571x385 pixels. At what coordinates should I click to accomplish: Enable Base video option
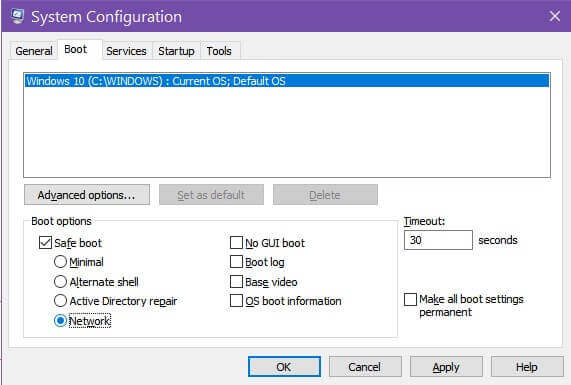click(236, 282)
